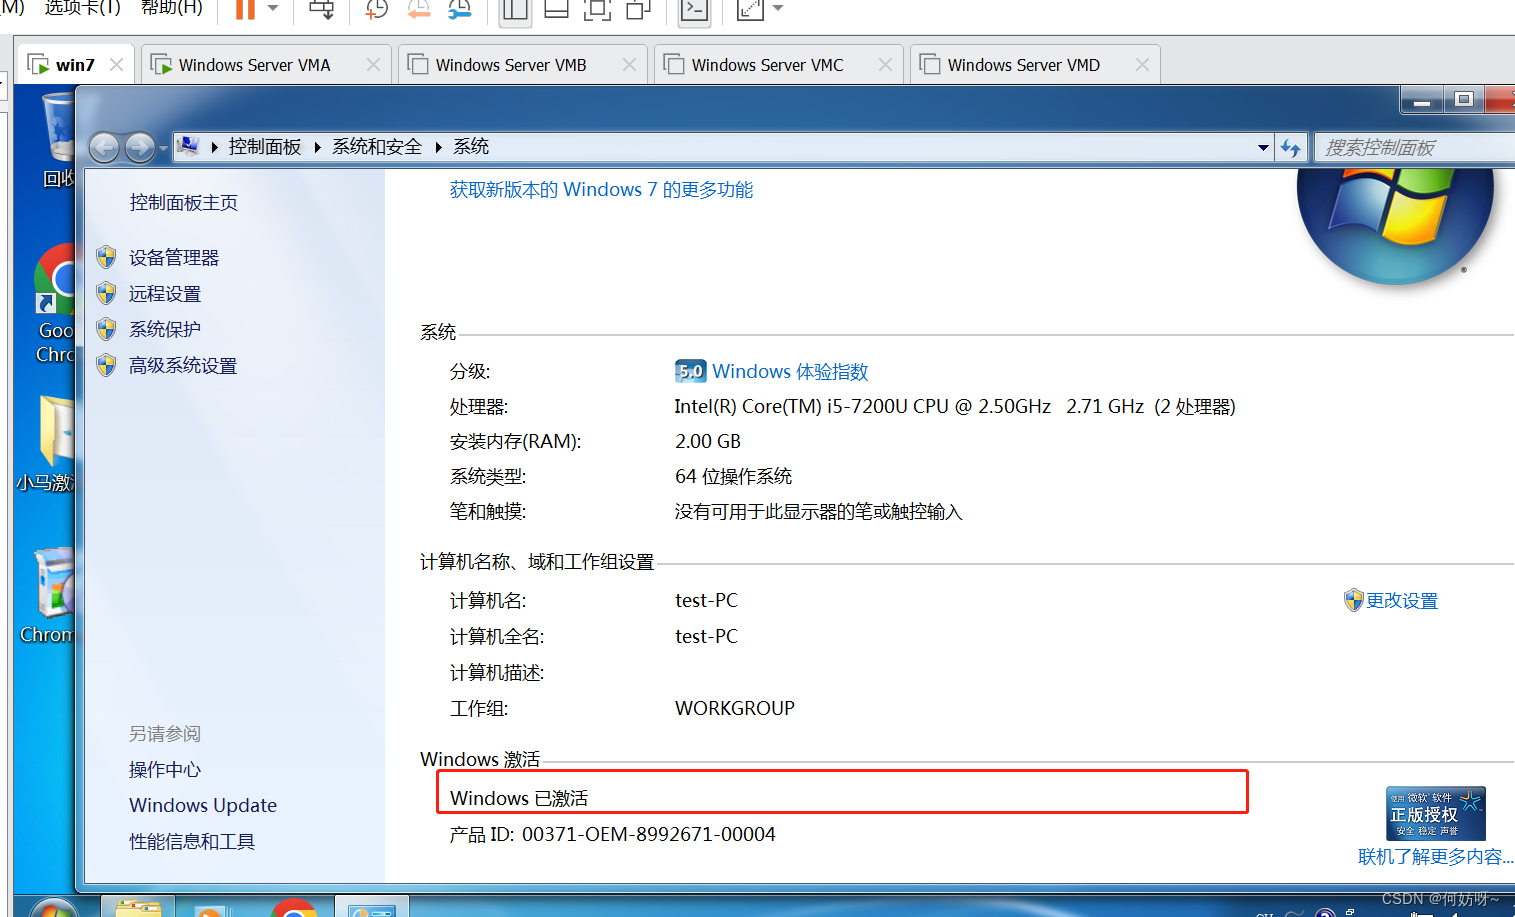Close the Windows Server VMD tab
Image resolution: width=1515 pixels, height=917 pixels.
pos(1142,64)
